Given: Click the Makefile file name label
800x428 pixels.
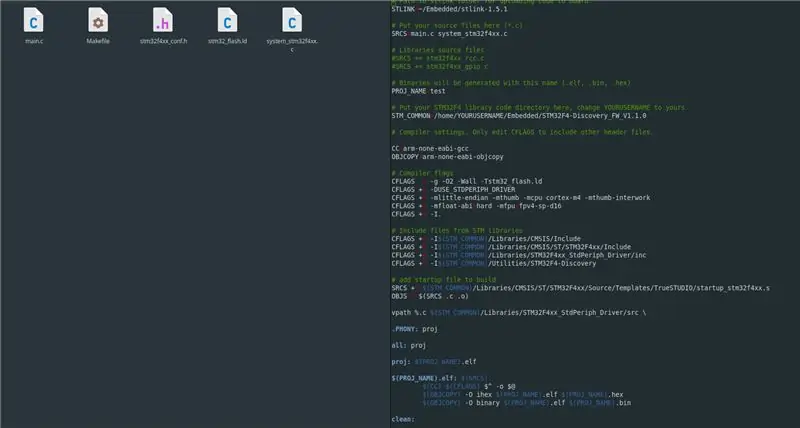Looking at the screenshot, I should pyautogui.click(x=98, y=41).
